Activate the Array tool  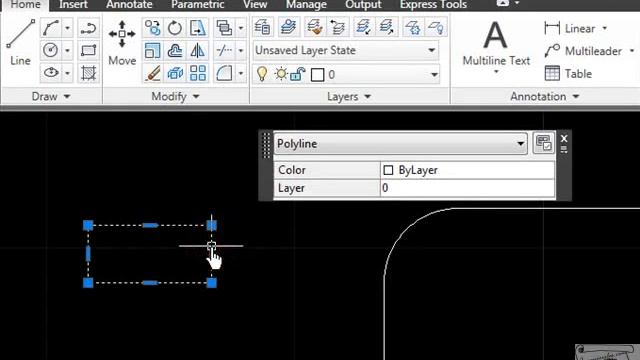(198, 73)
